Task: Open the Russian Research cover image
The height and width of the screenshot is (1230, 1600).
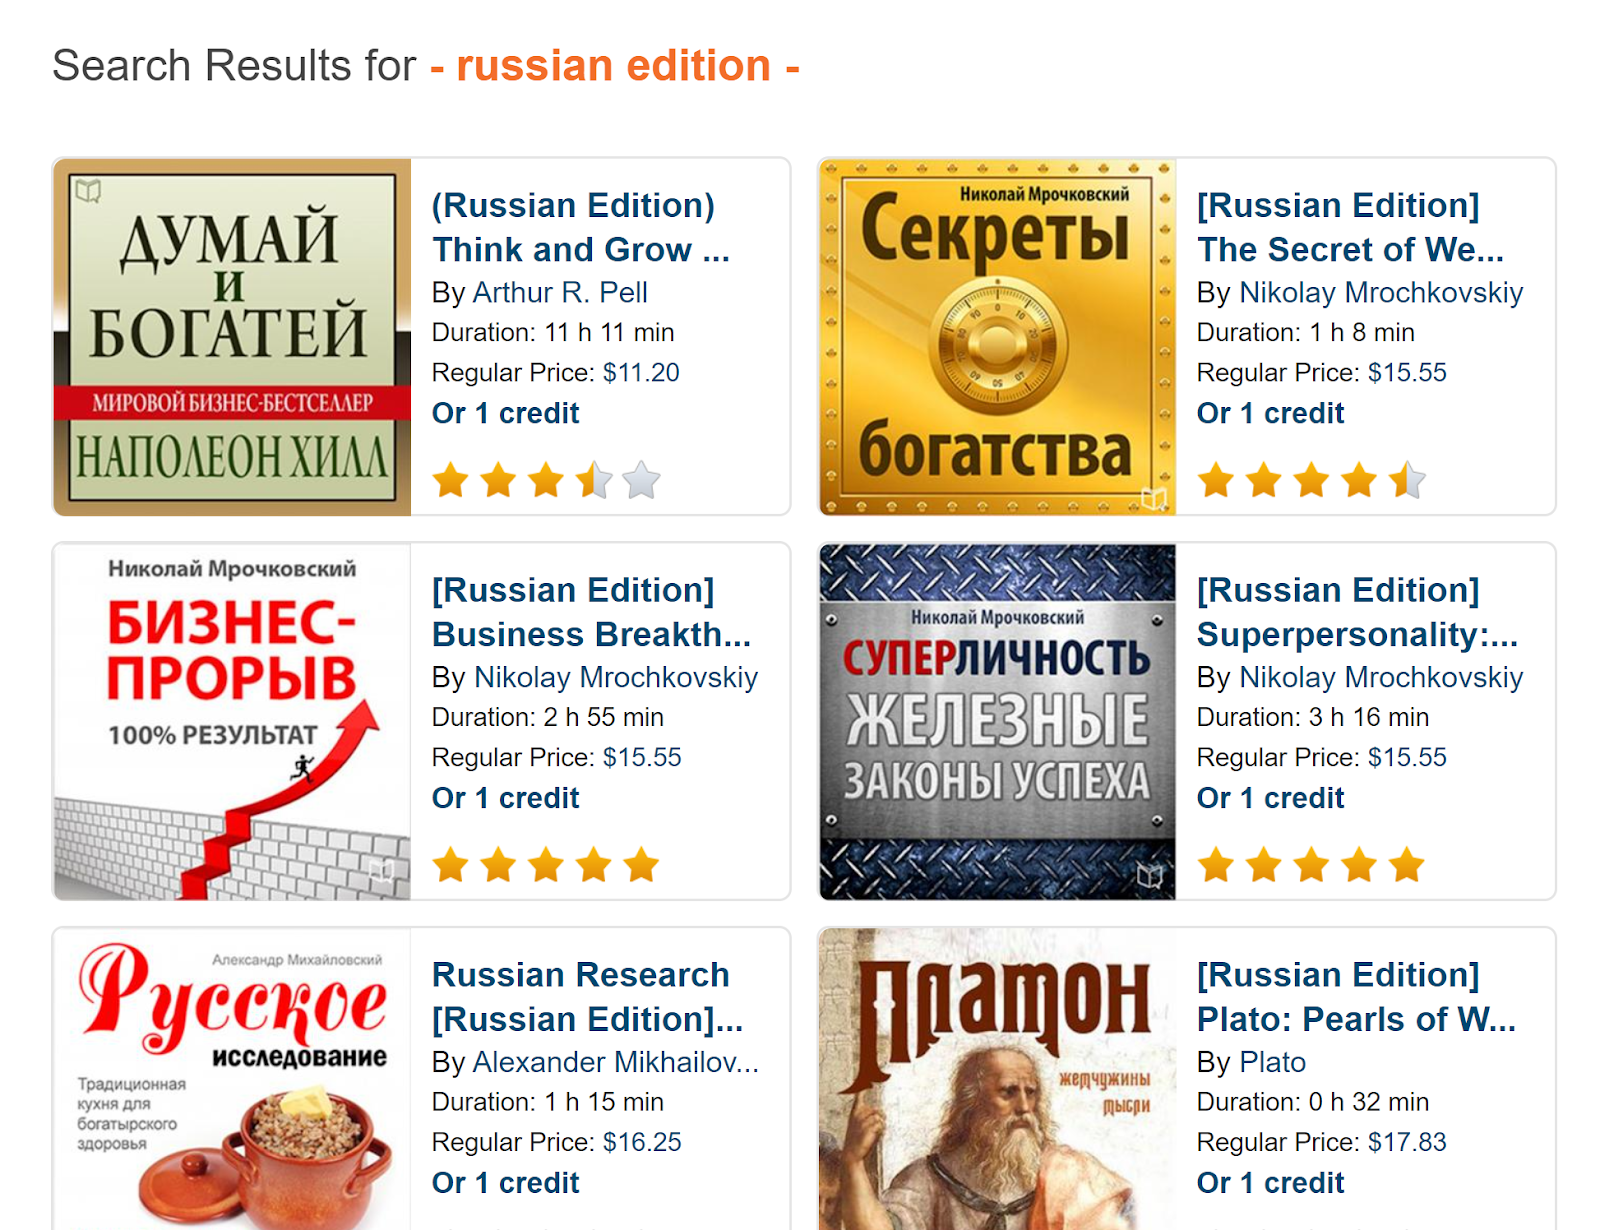Action: 232,1080
